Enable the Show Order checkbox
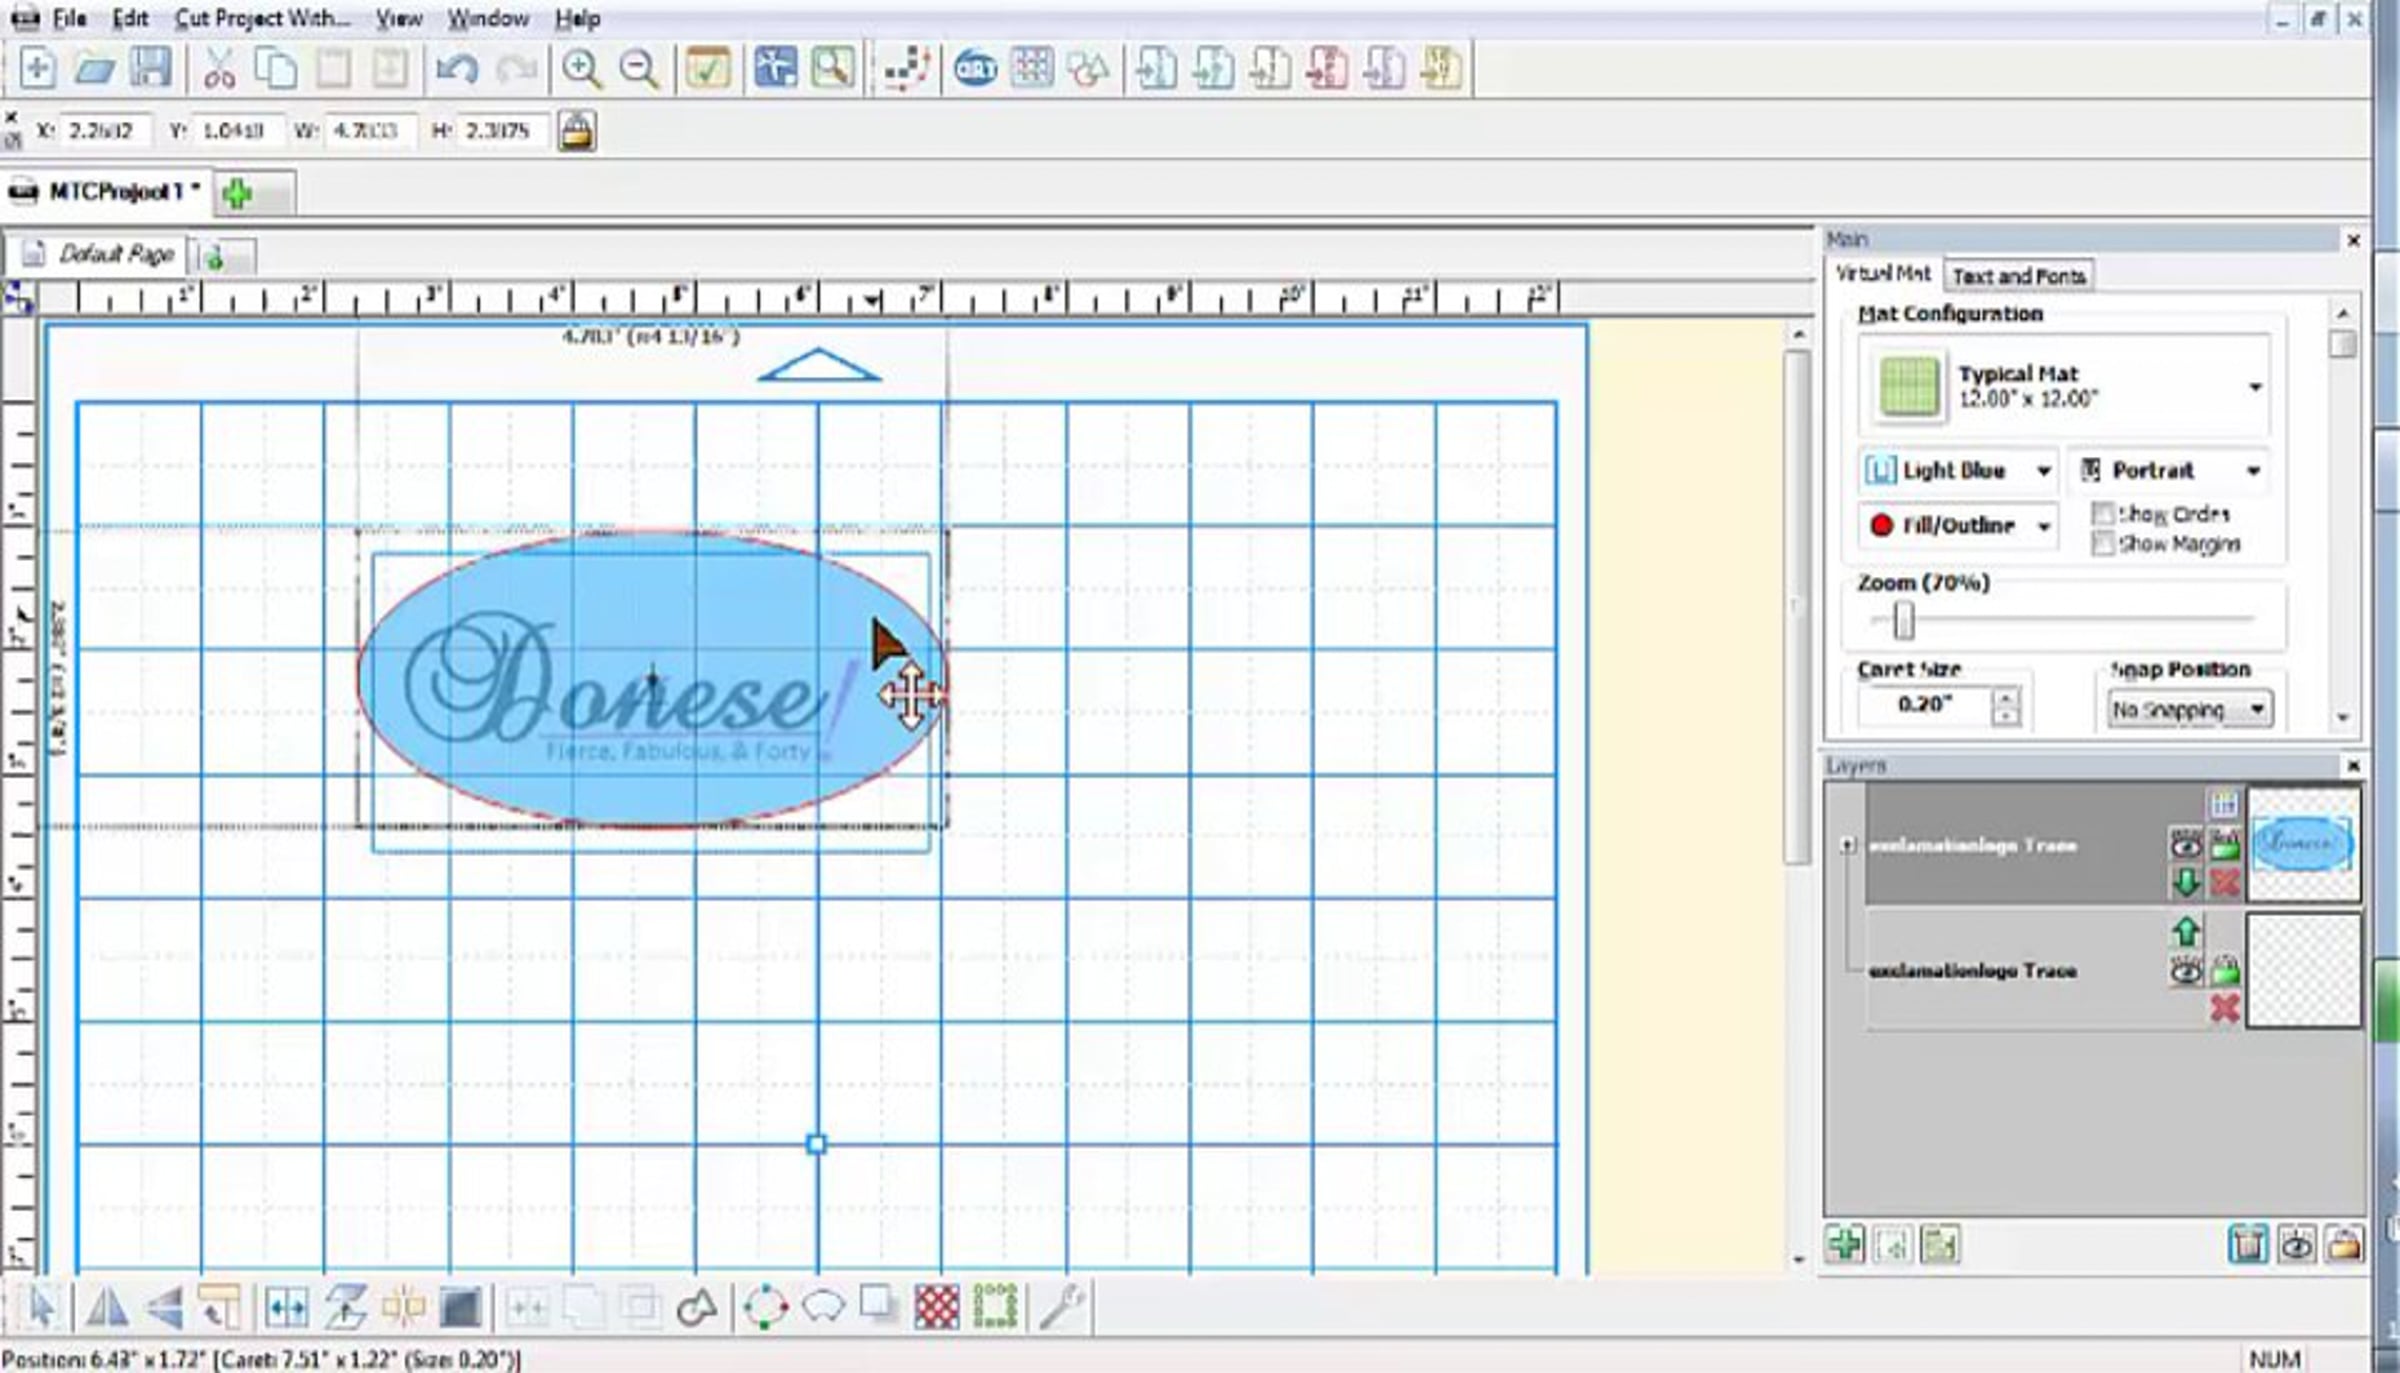 pos(2102,514)
